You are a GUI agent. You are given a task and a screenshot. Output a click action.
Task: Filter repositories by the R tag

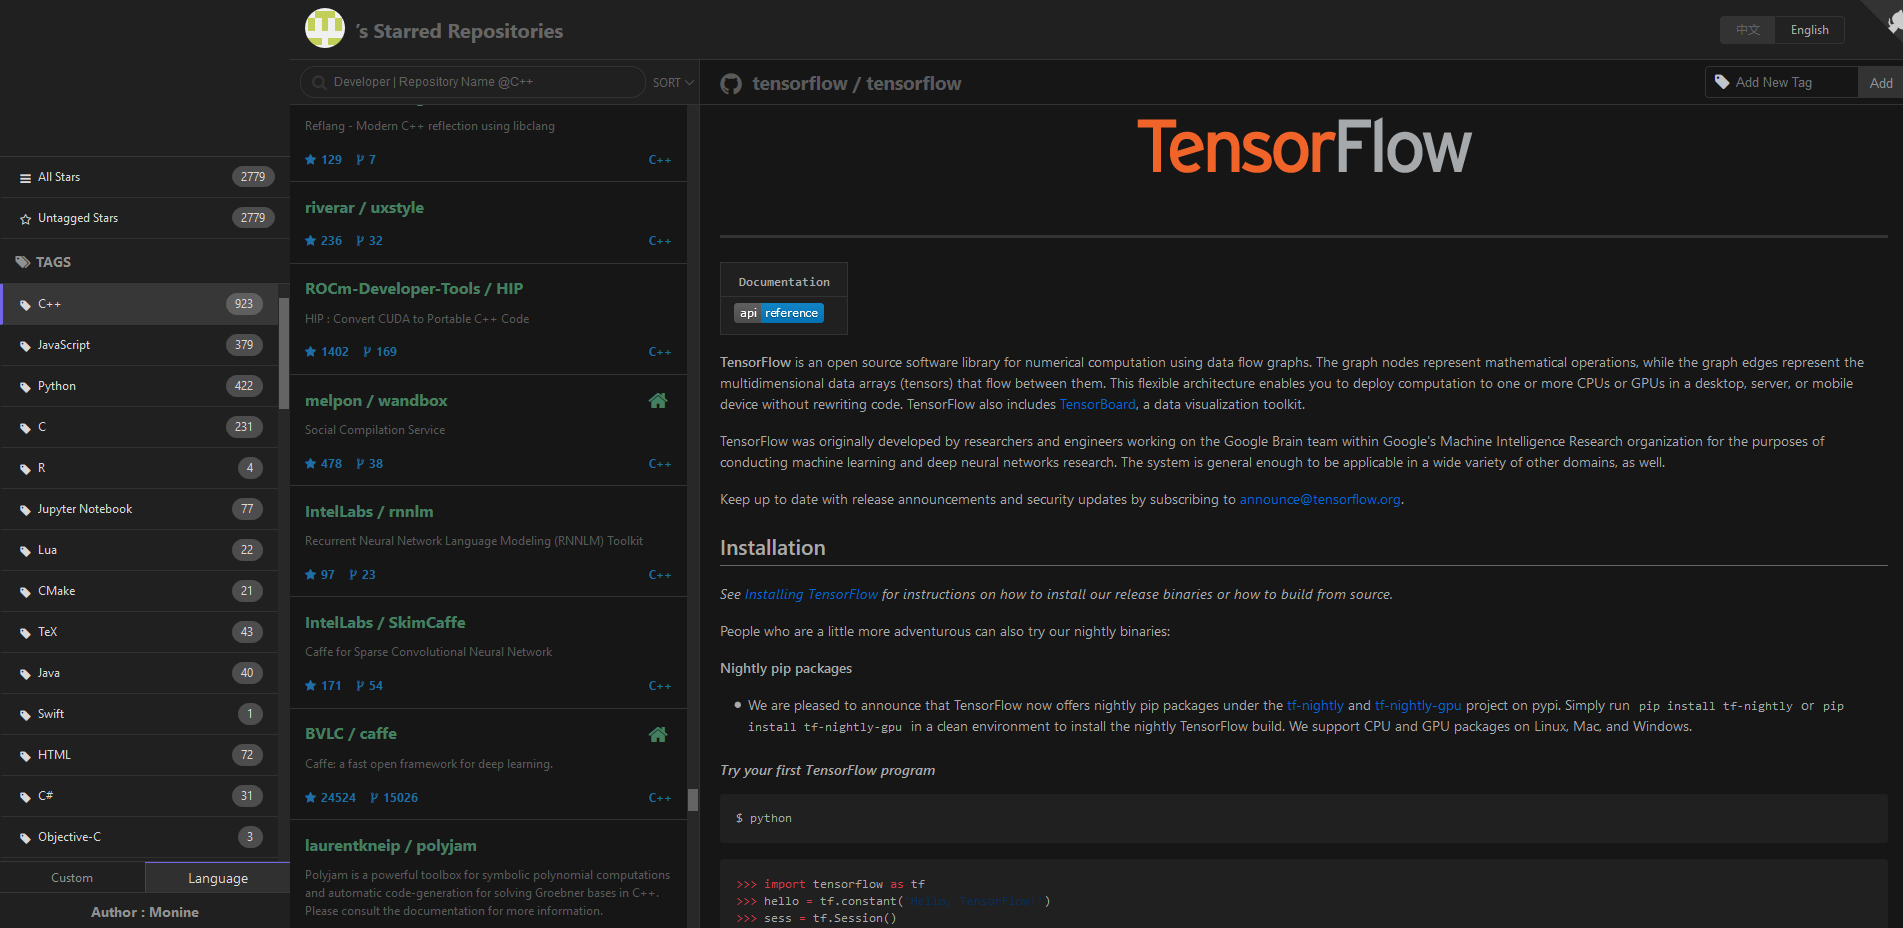[x=139, y=468]
